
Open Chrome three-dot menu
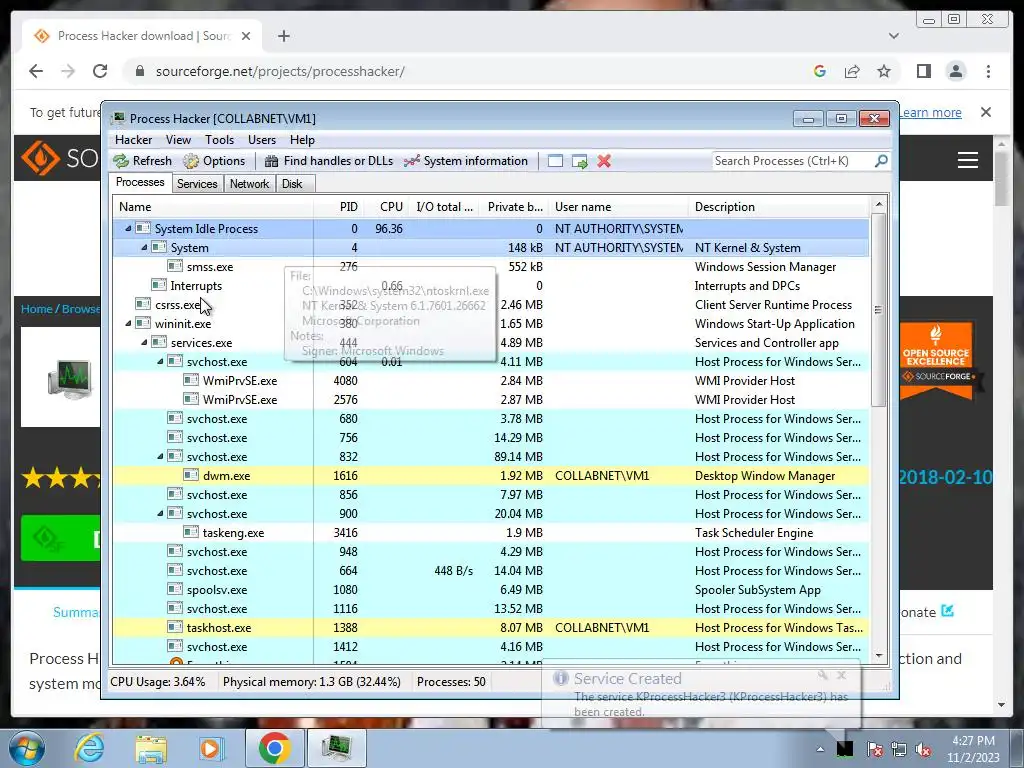(x=988, y=71)
